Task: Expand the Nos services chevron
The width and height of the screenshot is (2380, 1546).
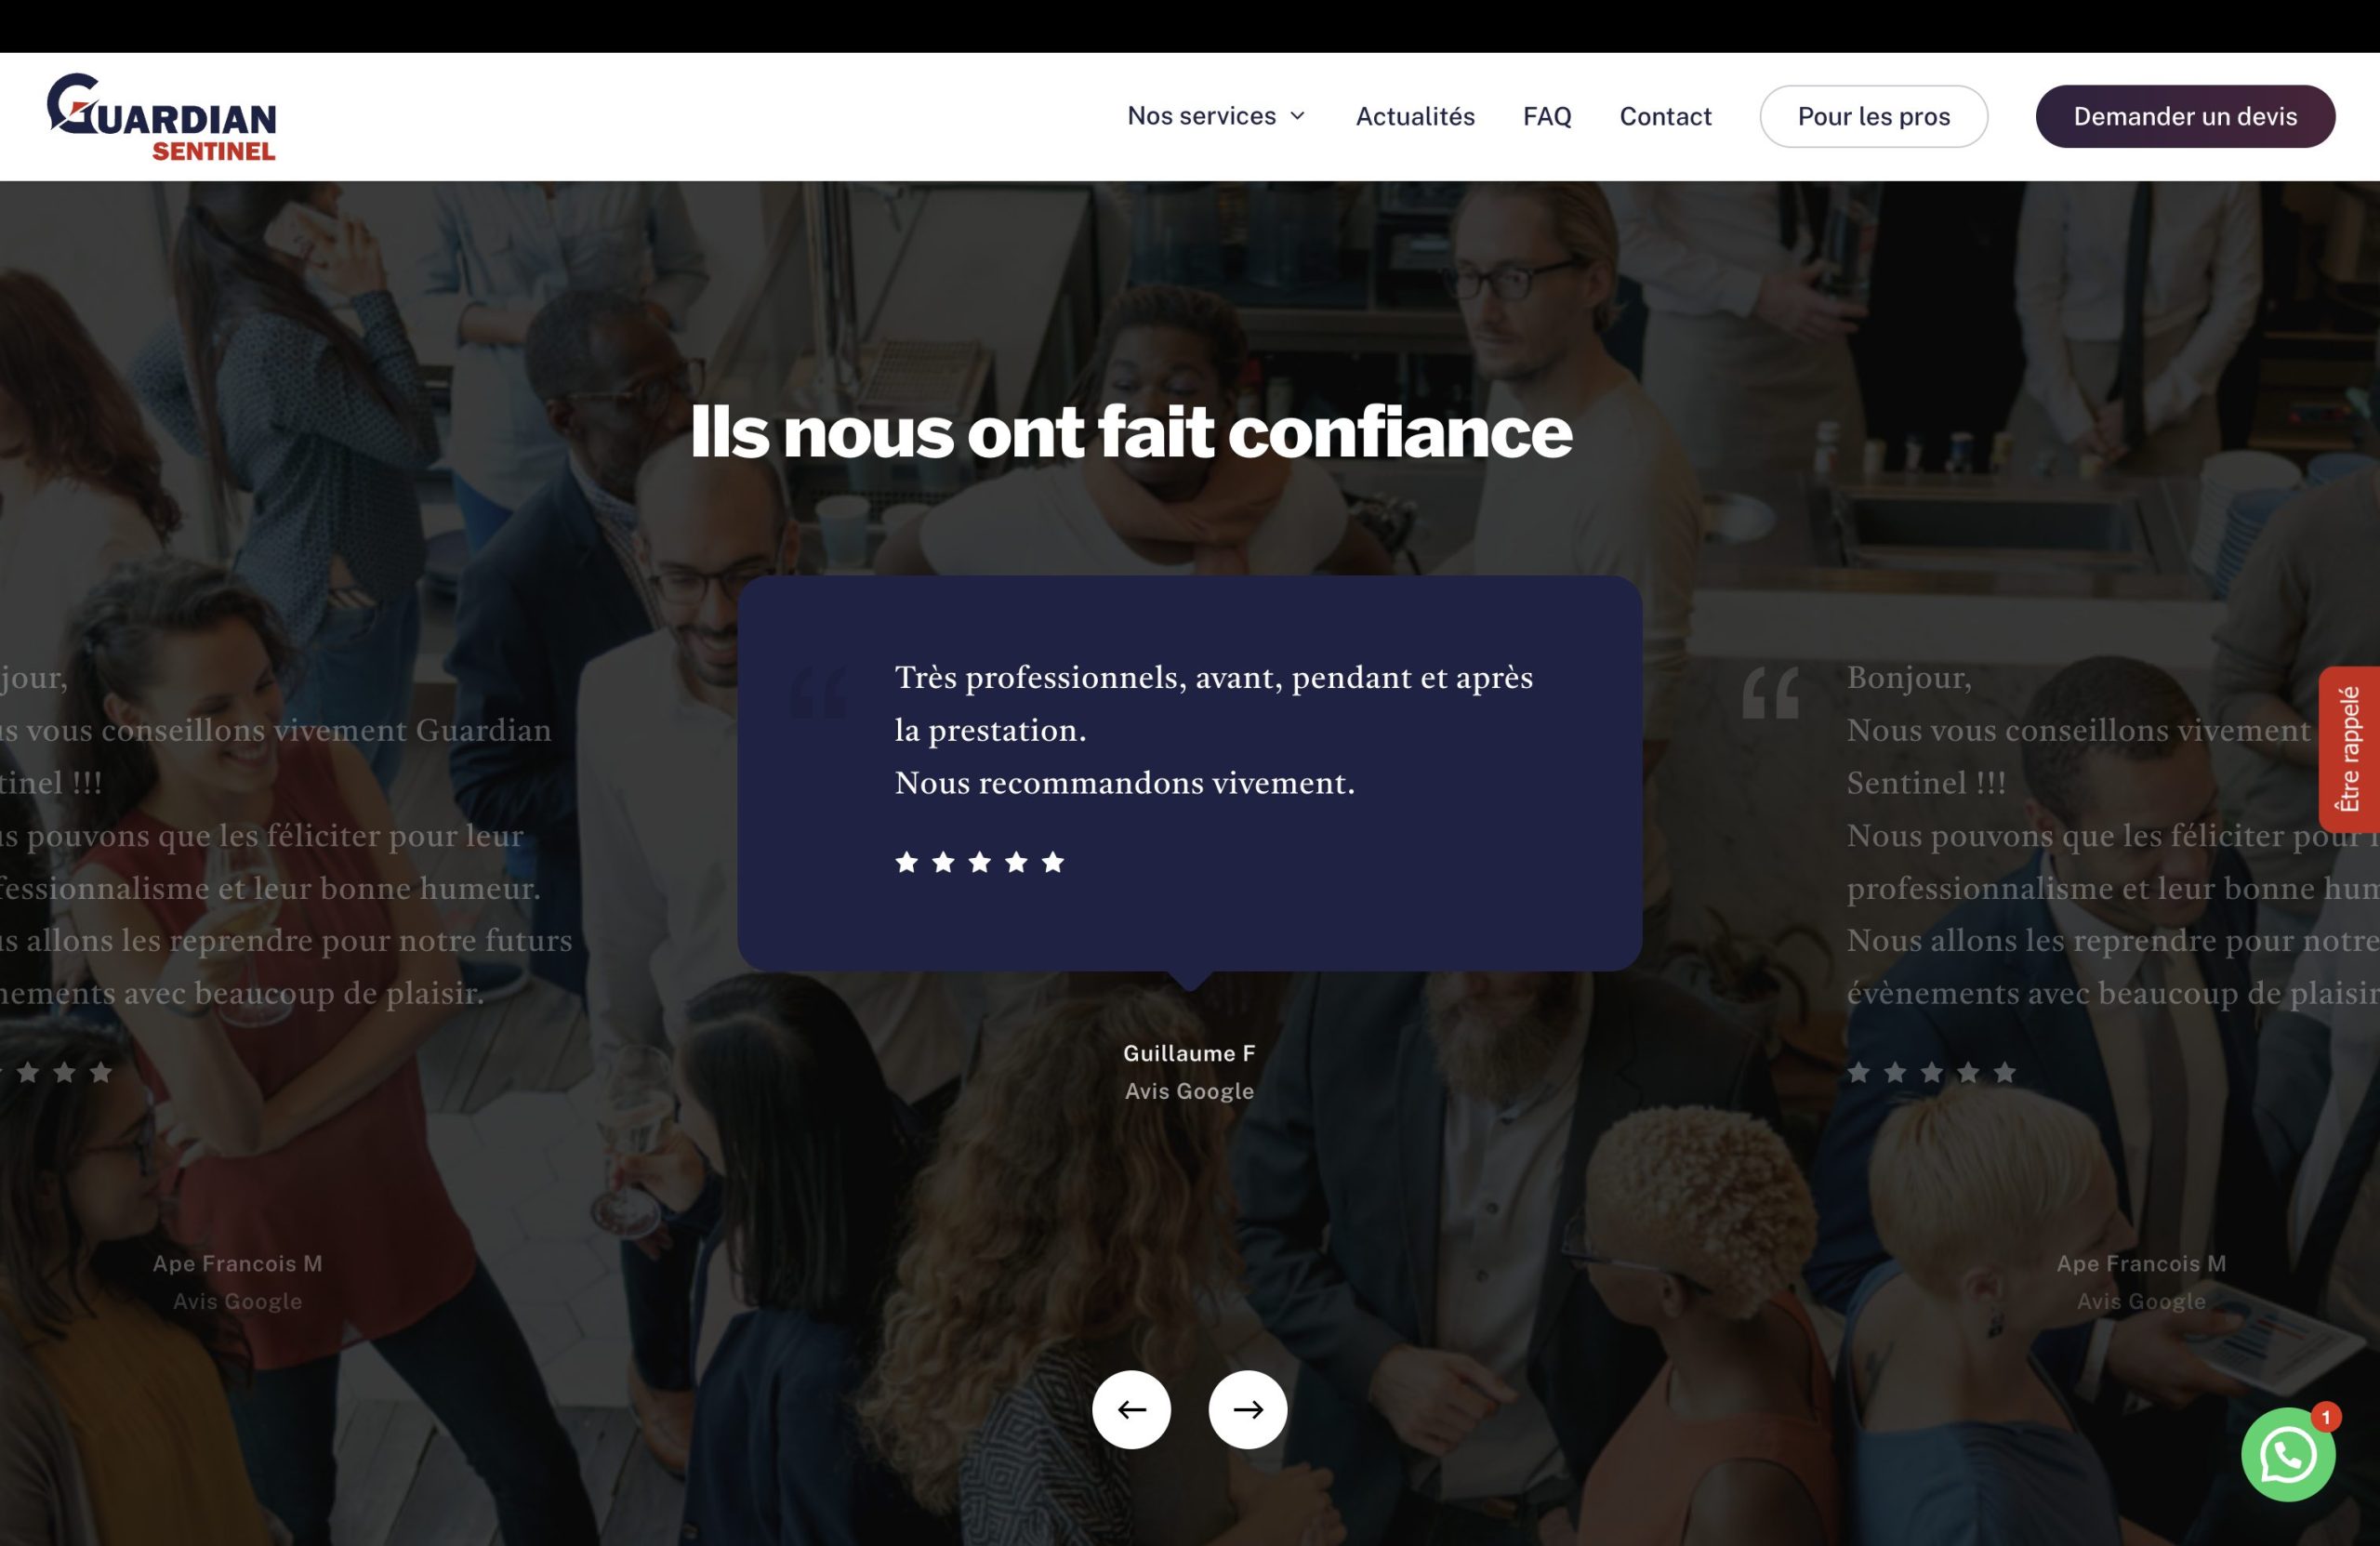Action: click(x=1298, y=116)
